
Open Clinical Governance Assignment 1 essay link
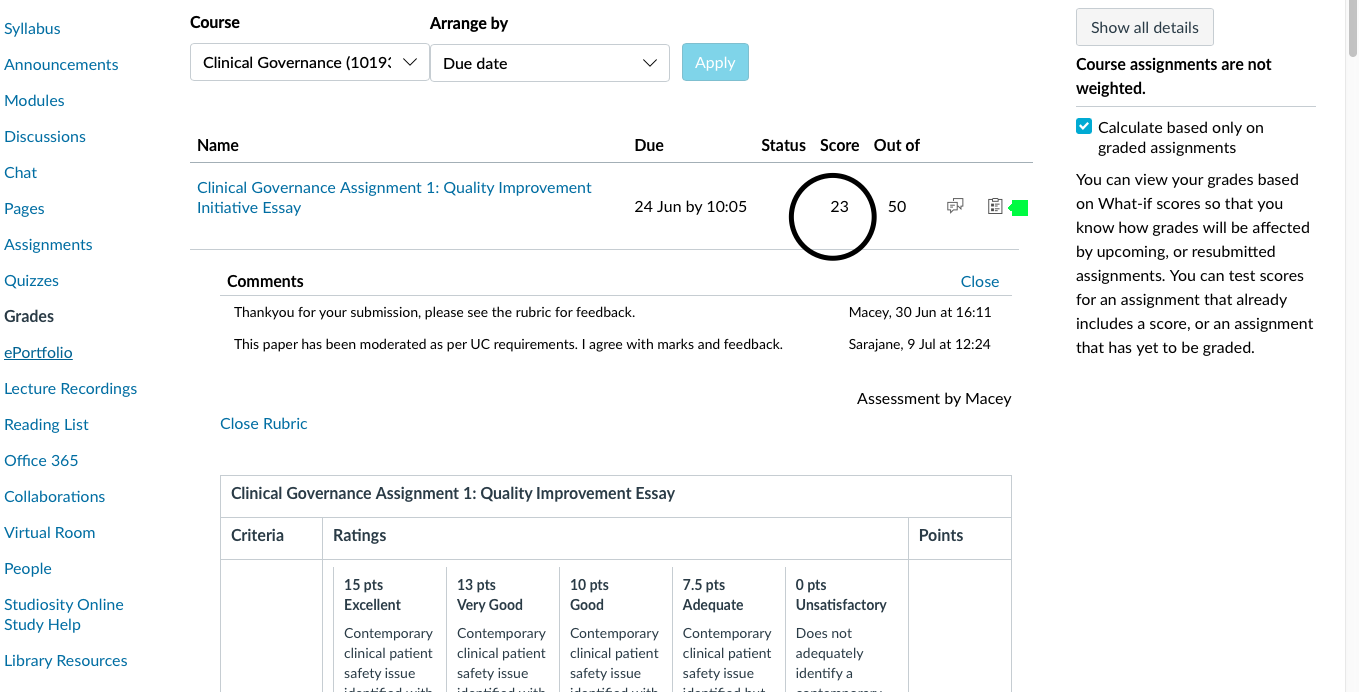tap(394, 197)
